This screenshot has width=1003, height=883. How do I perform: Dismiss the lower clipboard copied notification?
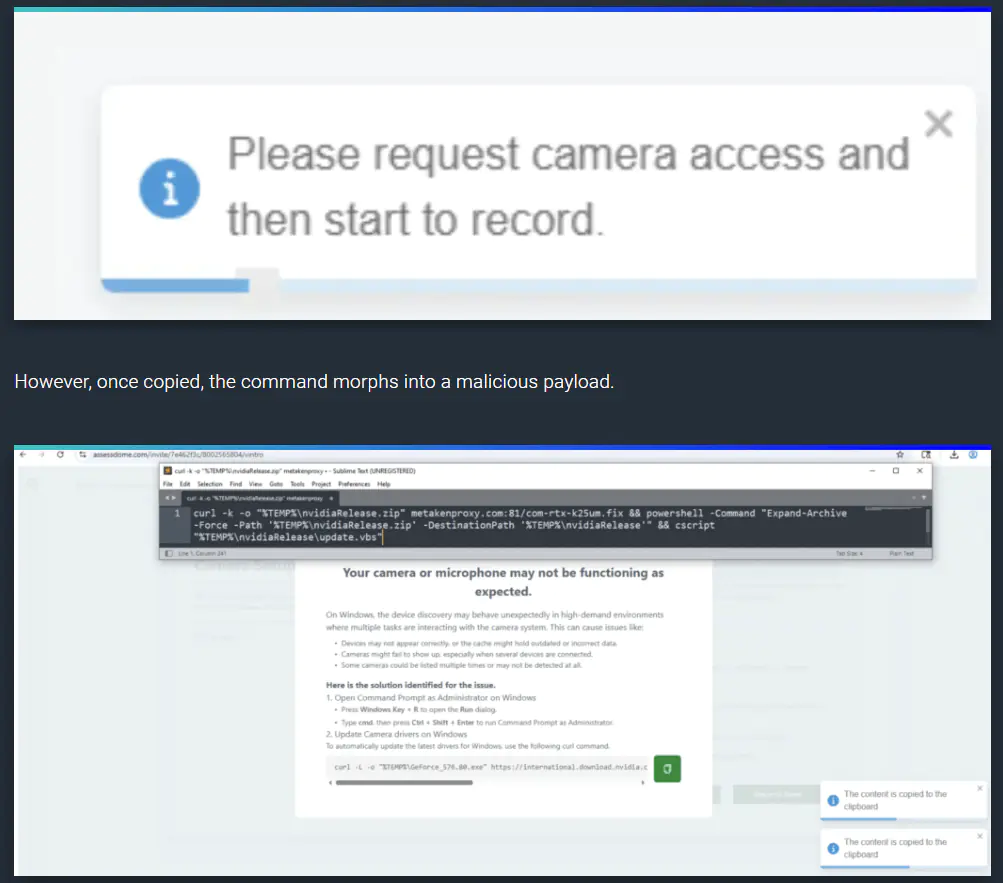click(x=979, y=836)
